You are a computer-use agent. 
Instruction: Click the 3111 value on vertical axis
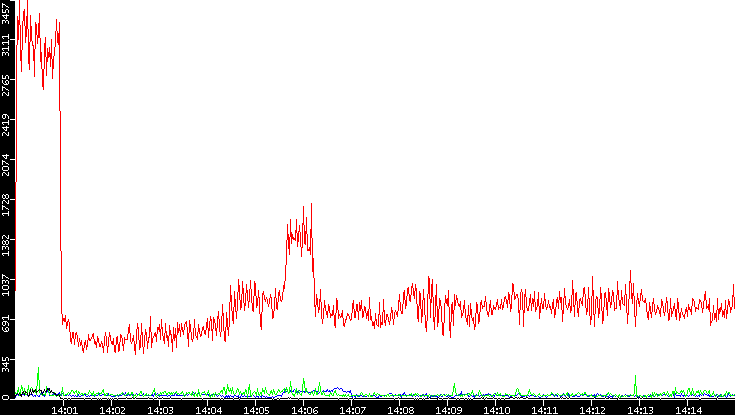(x=6, y=45)
